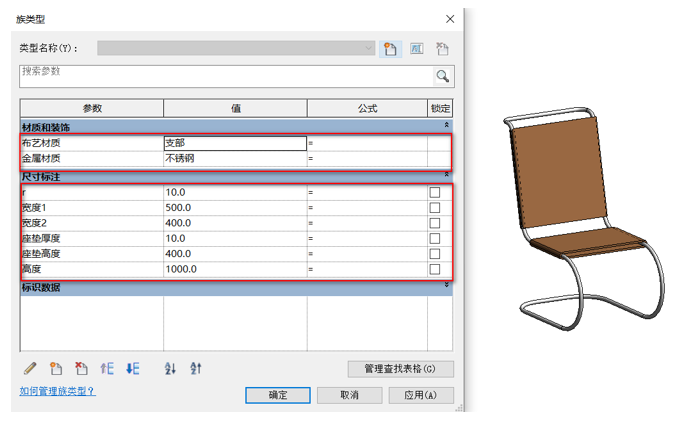Sort parameters in ascending order
Image resolution: width=682 pixels, height=422 pixels.
pos(170,368)
